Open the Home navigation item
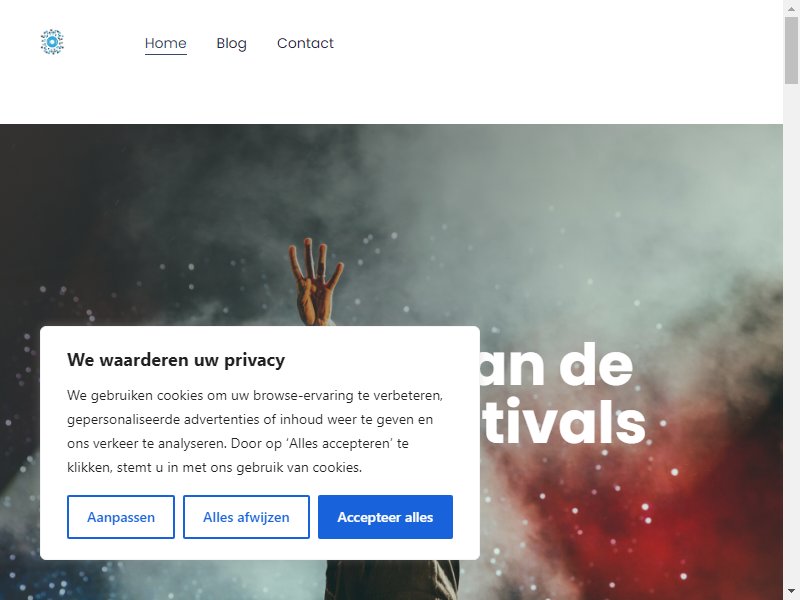Screen dimensions: 800x600 click(166, 43)
